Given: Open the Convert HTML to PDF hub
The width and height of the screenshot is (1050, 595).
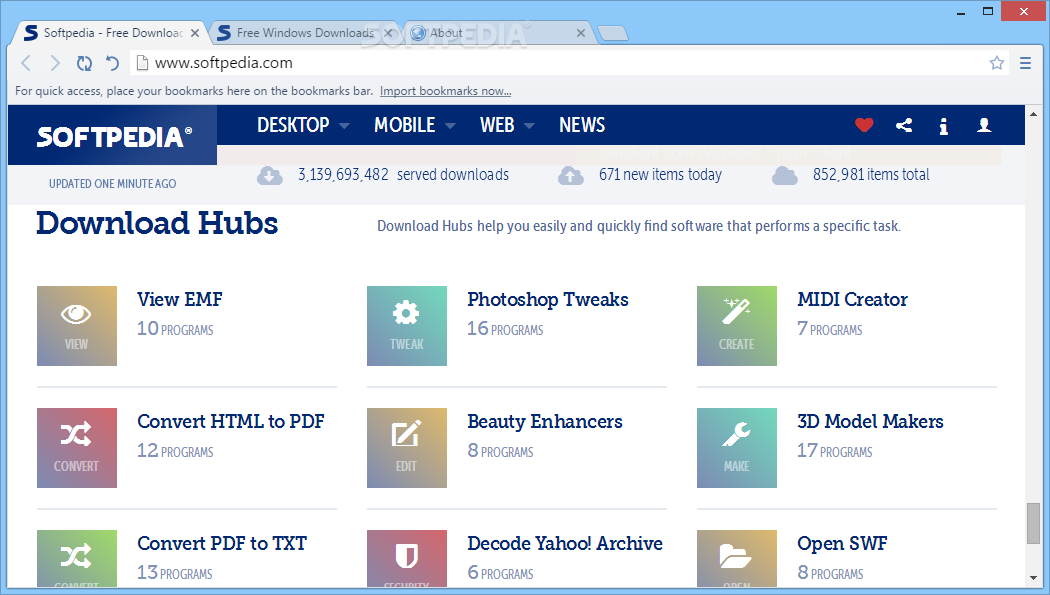Looking at the screenshot, I should (x=231, y=421).
